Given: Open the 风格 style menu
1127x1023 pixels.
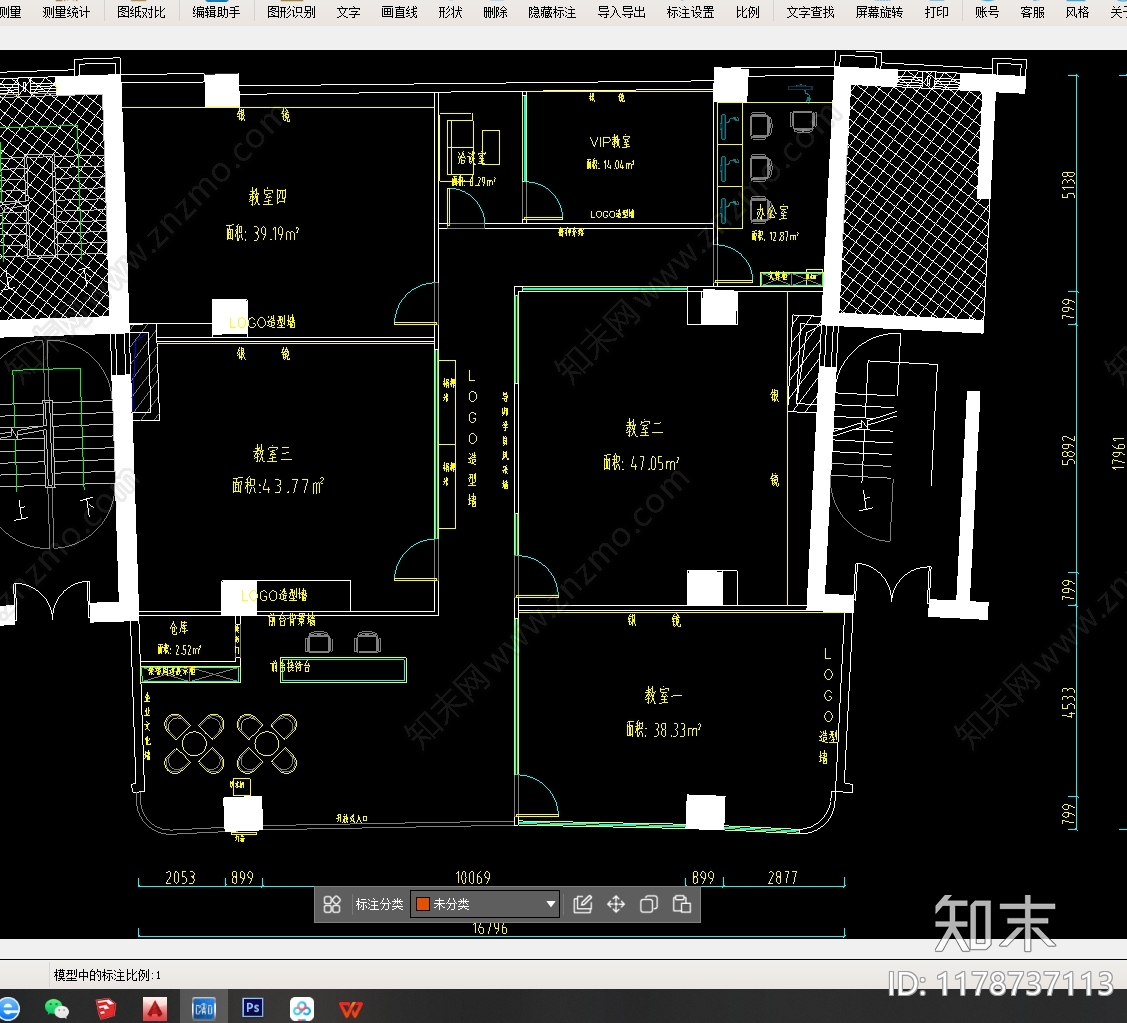Looking at the screenshot, I should (x=1077, y=12).
